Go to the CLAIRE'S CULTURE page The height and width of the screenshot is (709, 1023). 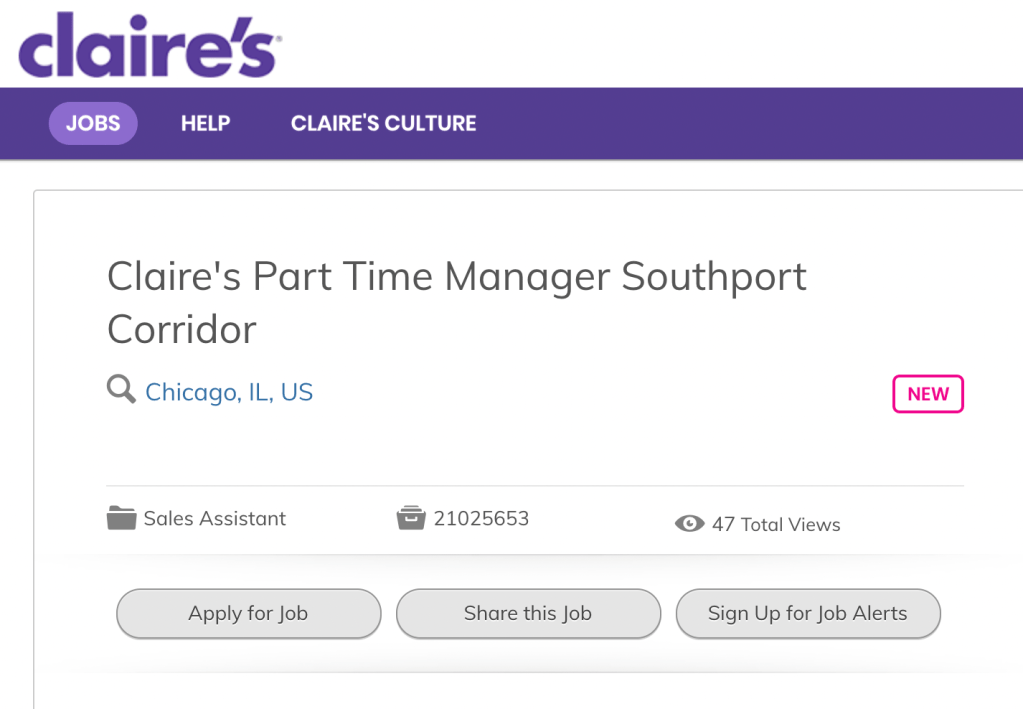383,124
